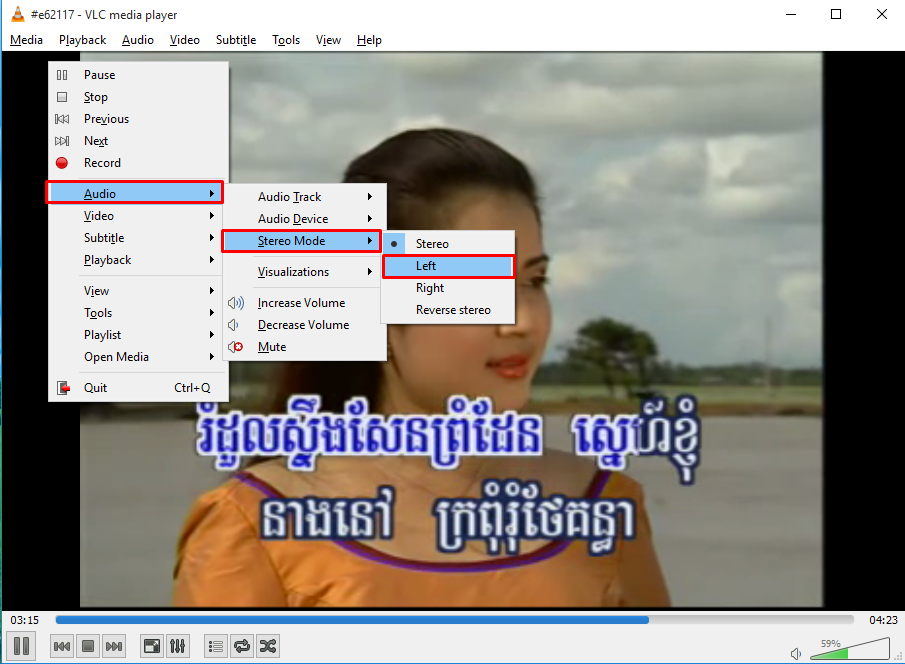Toggle fullscreen video mode icon

click(x=151, y=646)
